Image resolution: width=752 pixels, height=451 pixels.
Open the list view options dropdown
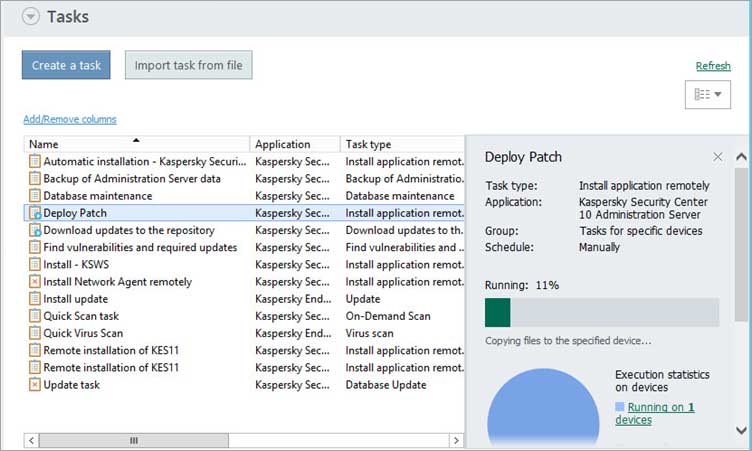[x=708, y=95]
